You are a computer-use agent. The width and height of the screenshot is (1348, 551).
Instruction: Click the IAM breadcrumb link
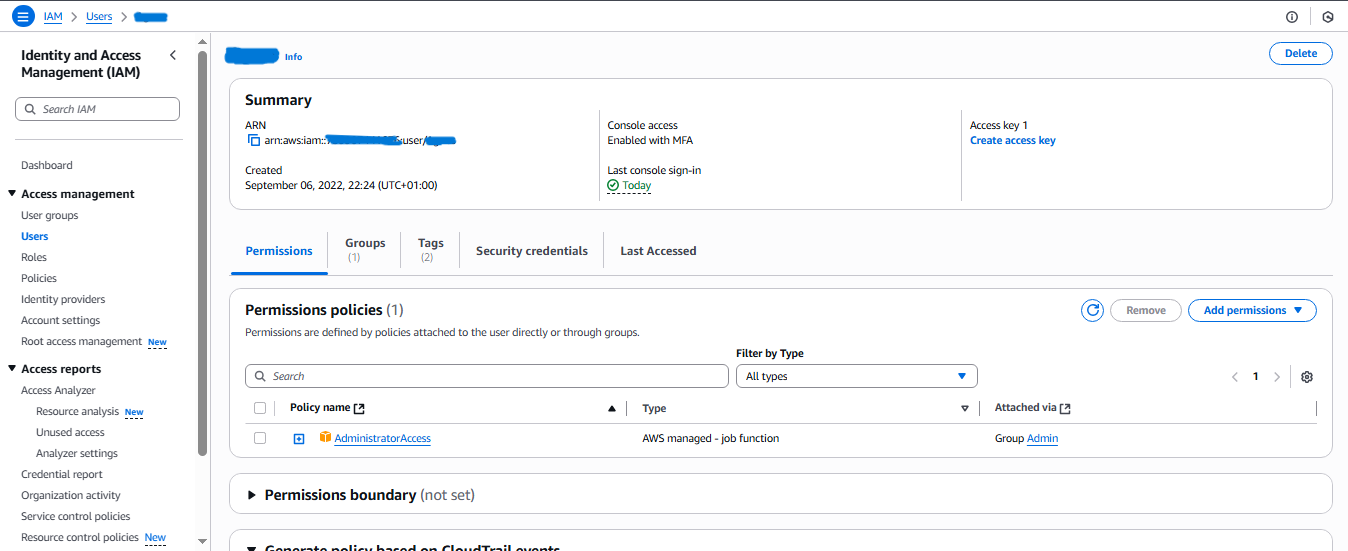tap(53, 17)
